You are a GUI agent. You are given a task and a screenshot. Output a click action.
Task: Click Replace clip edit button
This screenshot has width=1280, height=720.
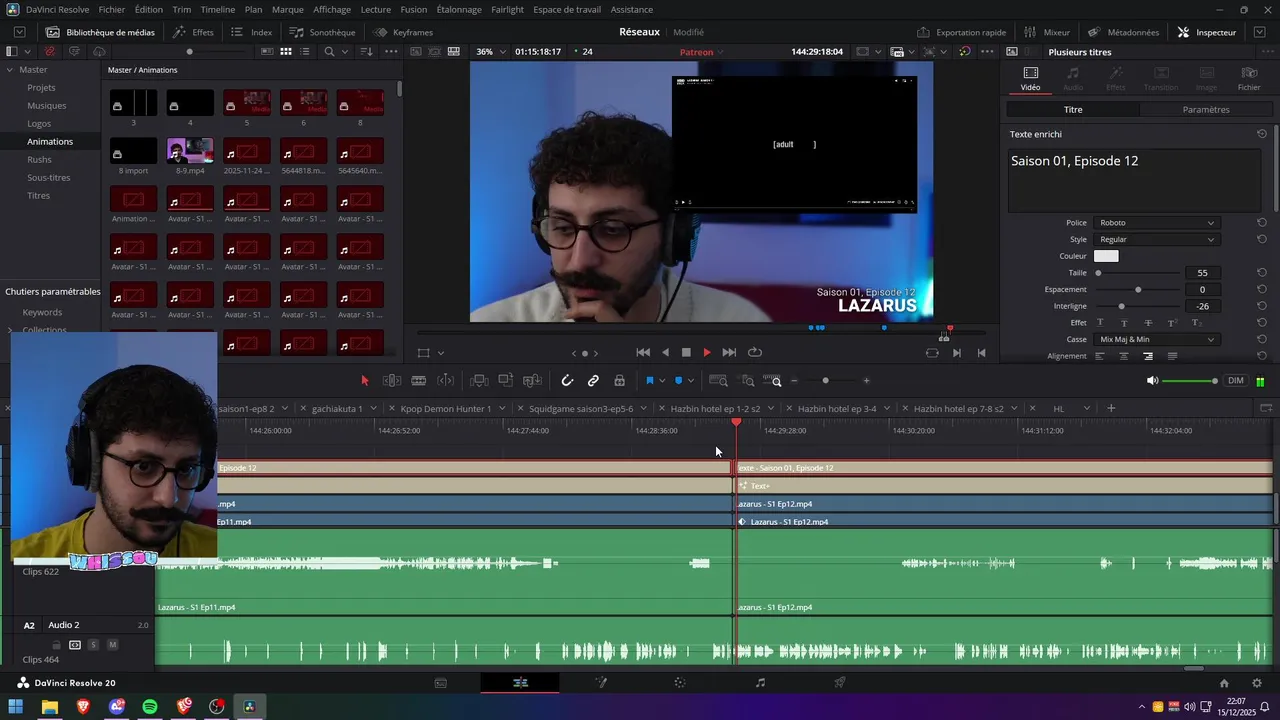[x=532, y=381]
